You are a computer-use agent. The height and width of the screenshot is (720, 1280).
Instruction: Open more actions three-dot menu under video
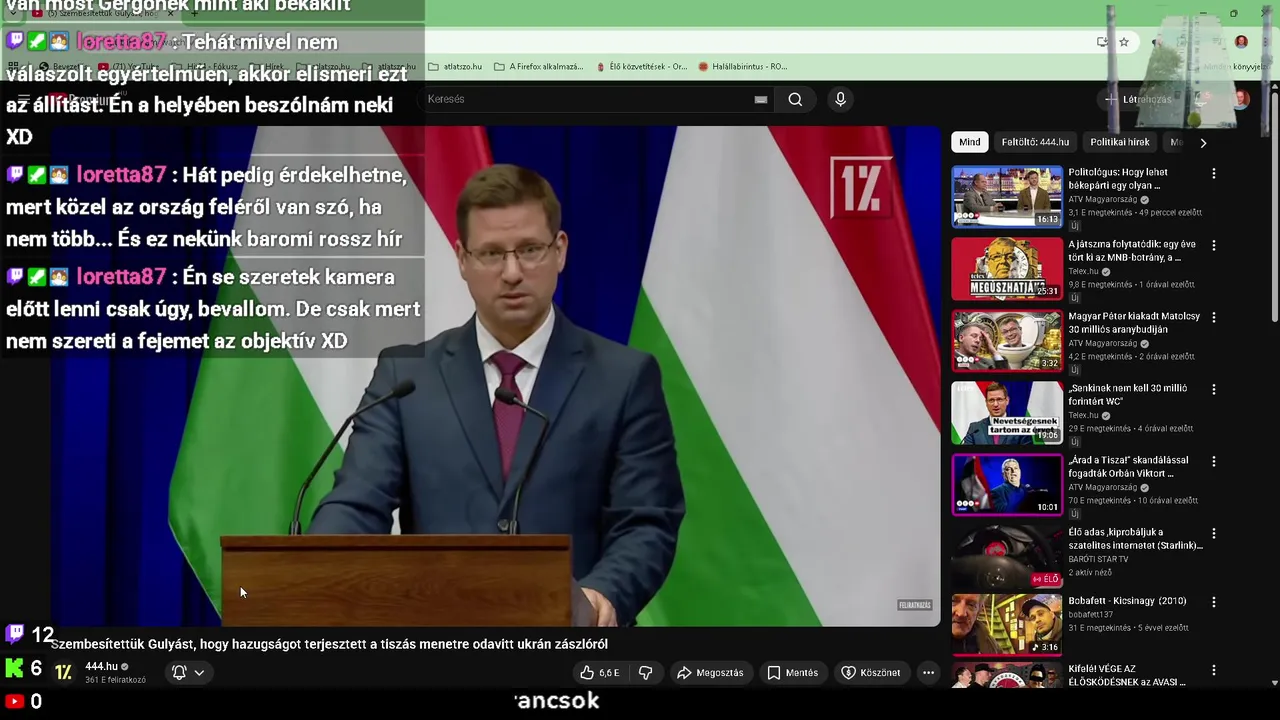tap(928, 673)
